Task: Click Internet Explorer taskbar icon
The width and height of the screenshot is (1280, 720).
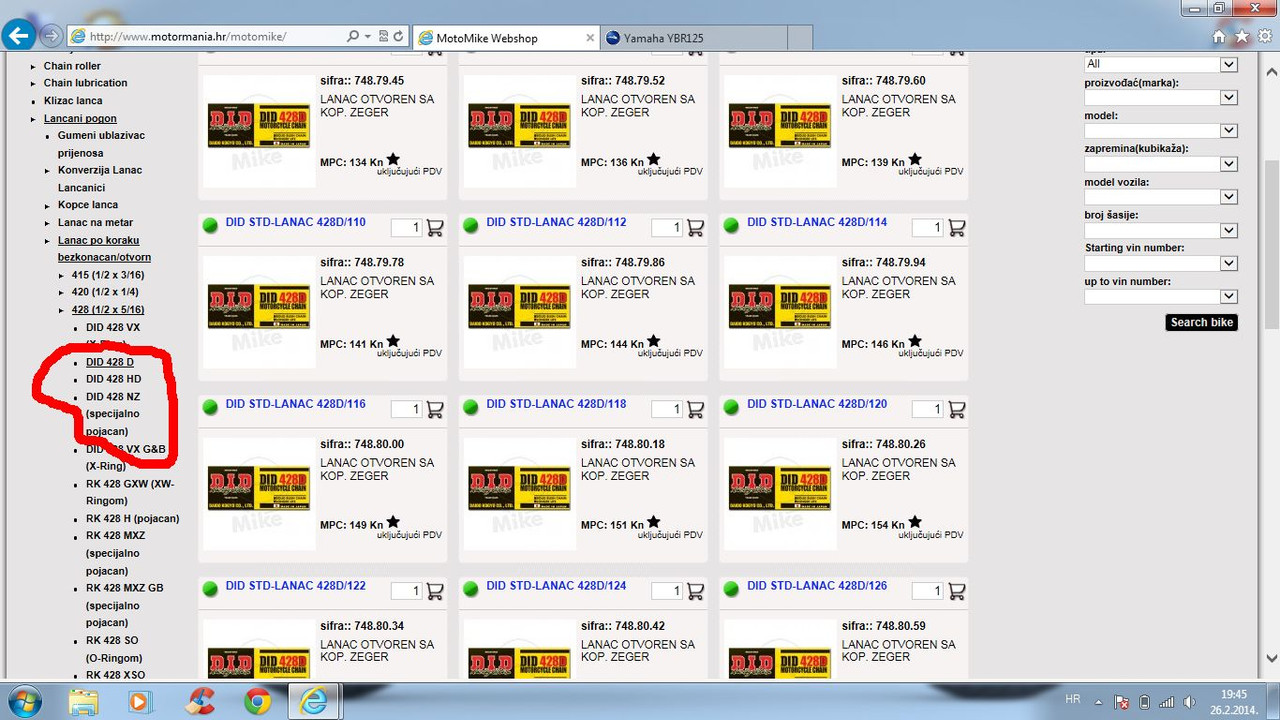Action: click(x=314, y=701)
